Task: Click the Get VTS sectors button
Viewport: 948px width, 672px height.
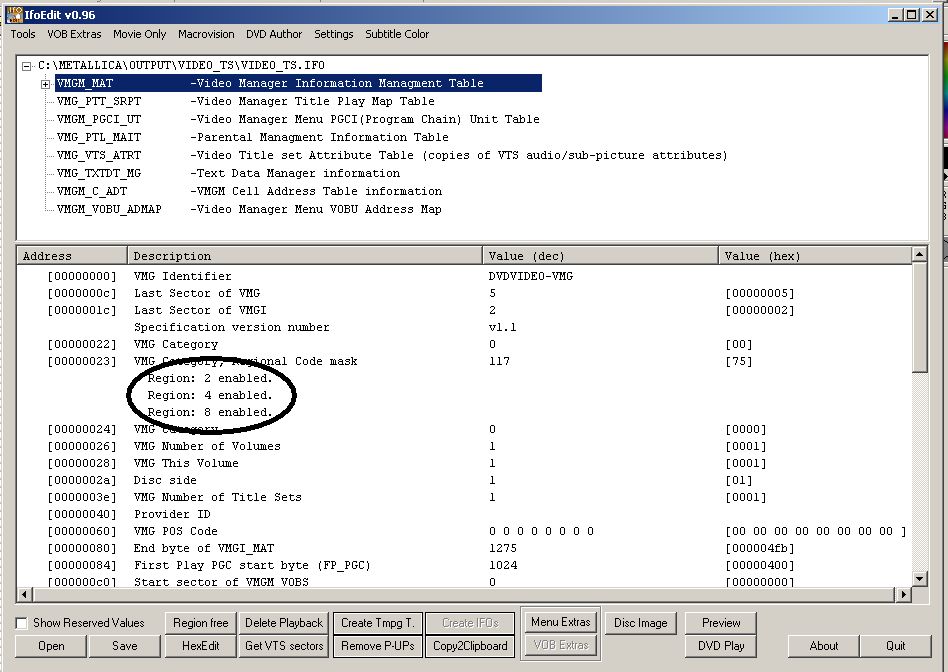Action: pyautogui.click(x=284, y=646)
